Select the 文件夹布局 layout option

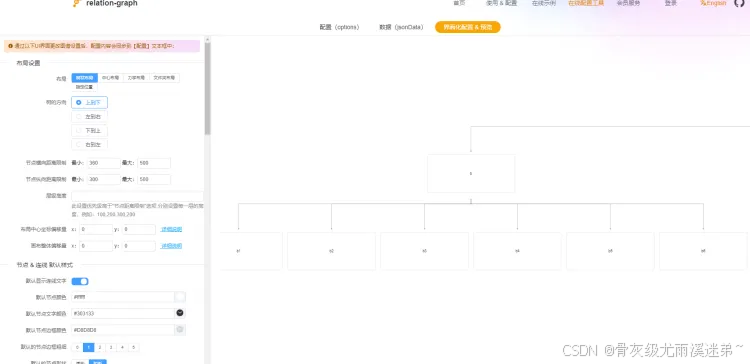(x=164, y=77)
